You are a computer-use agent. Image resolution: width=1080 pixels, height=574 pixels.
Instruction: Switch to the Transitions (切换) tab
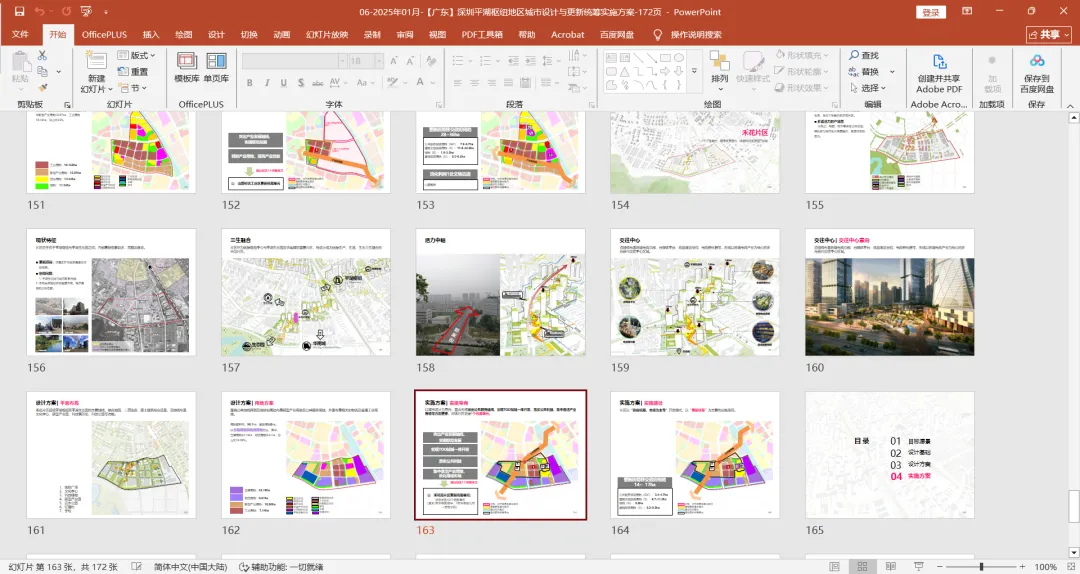point(249,34)
